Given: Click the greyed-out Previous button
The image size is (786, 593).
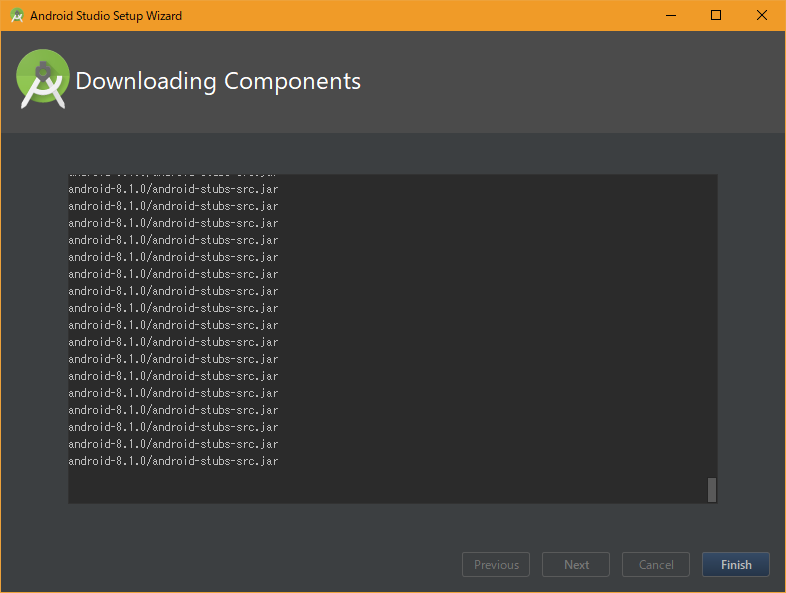Looking at the screenshot, I should point(496,565).
